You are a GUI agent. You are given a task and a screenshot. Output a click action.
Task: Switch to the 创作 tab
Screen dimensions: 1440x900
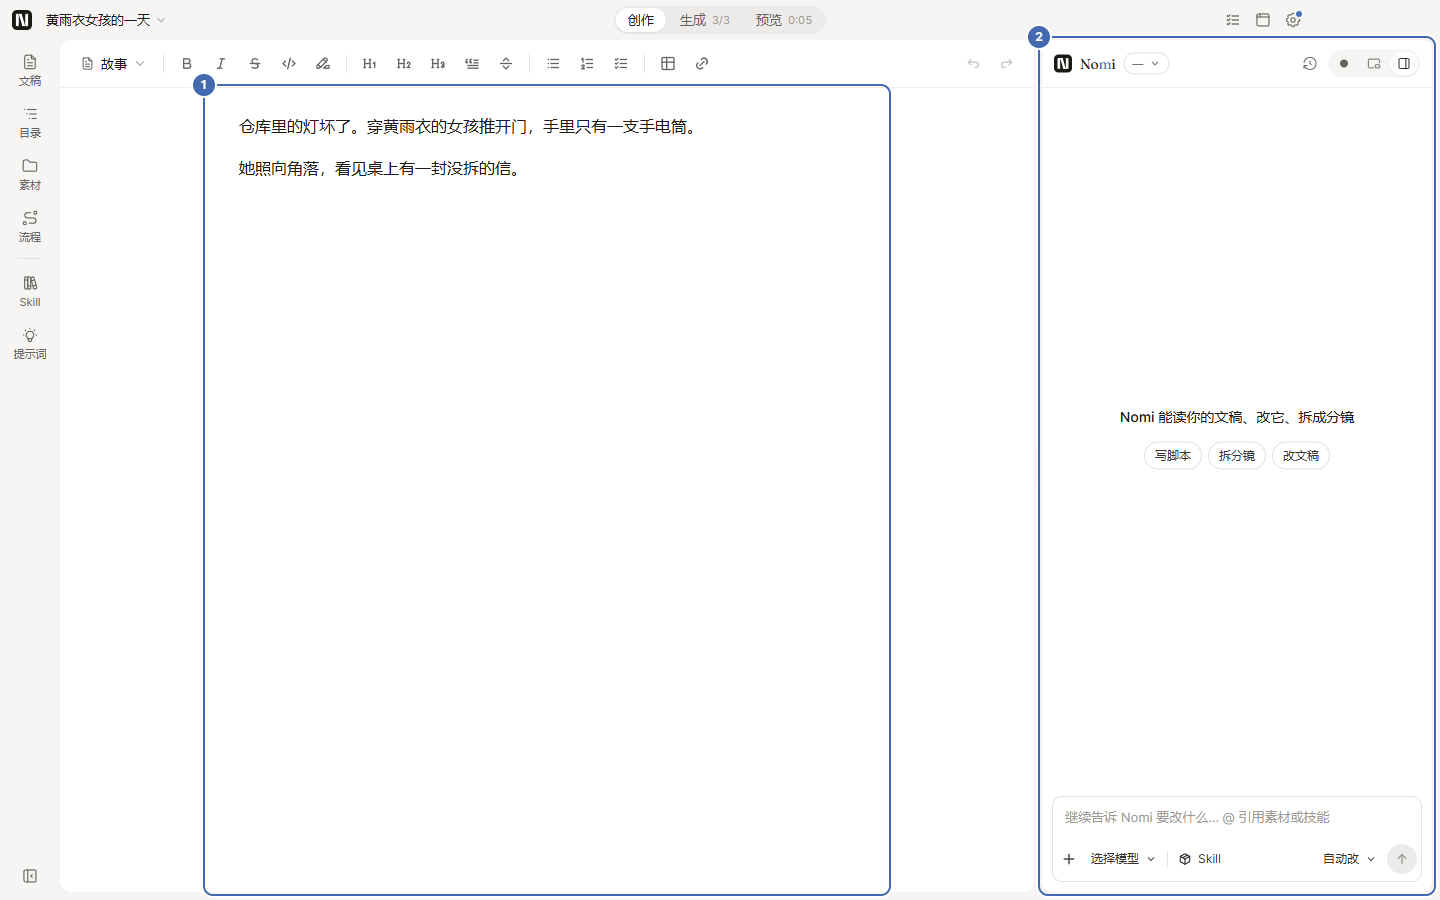641,20
